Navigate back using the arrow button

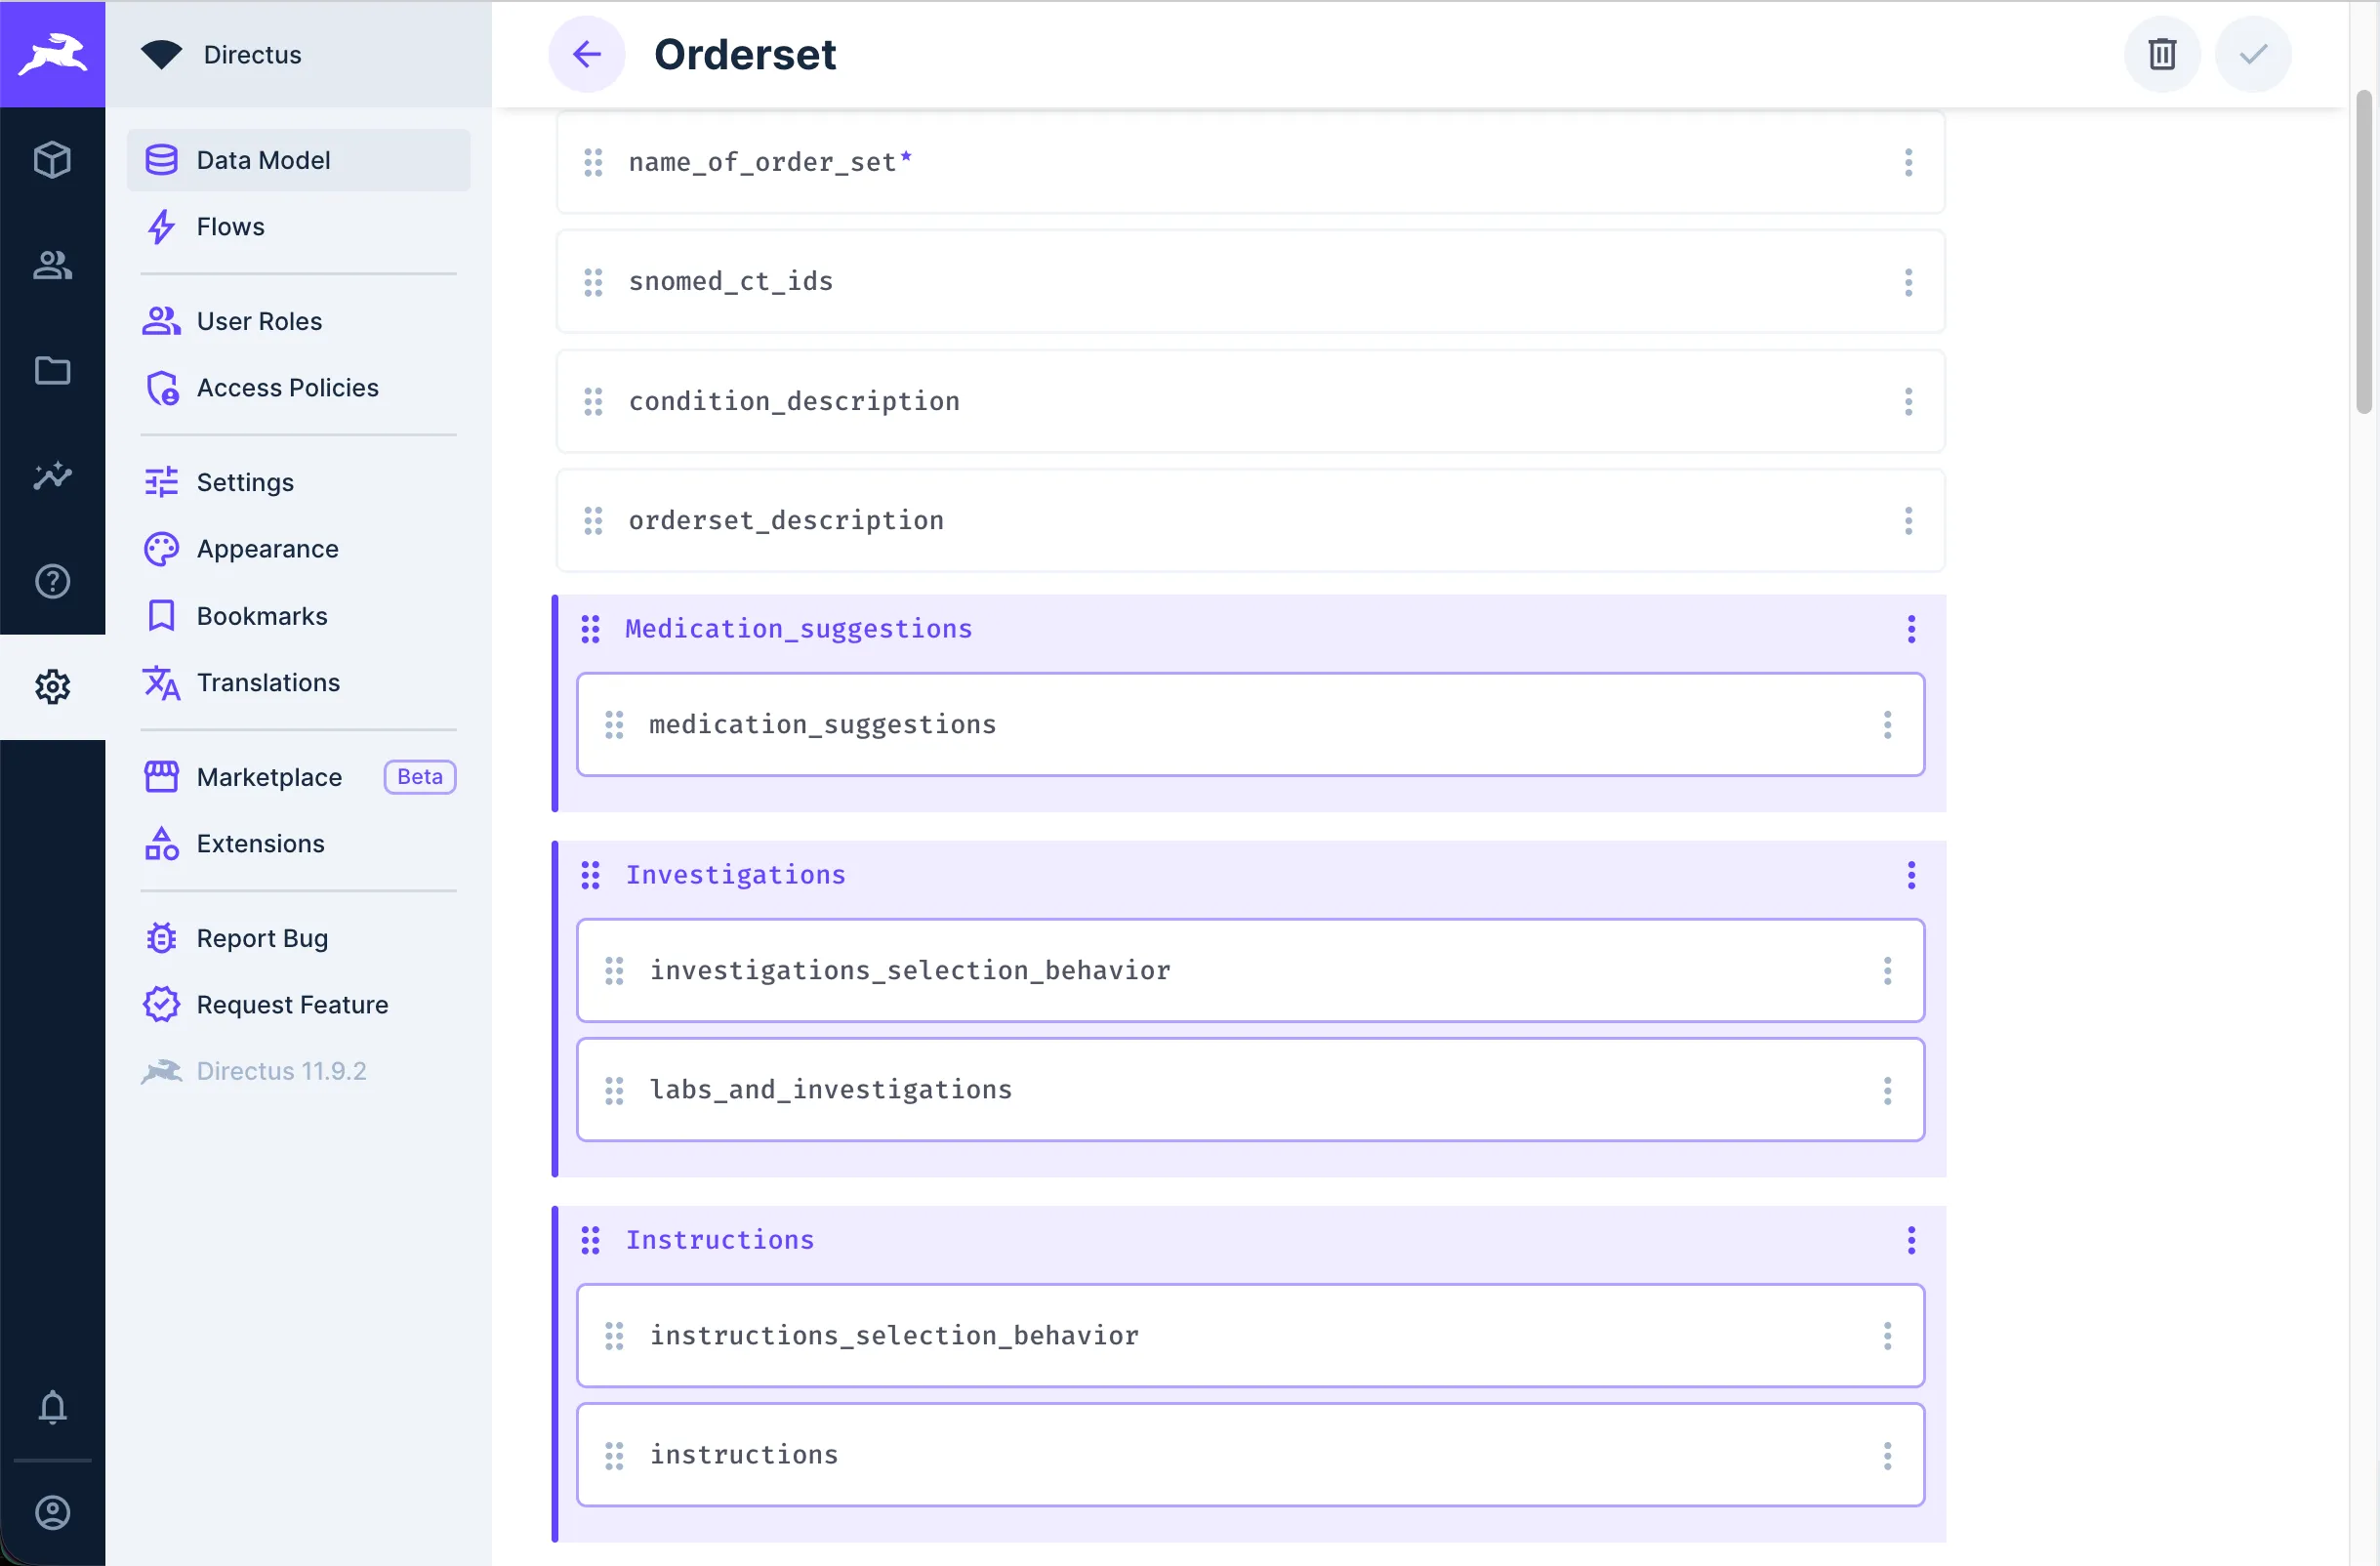586,54
